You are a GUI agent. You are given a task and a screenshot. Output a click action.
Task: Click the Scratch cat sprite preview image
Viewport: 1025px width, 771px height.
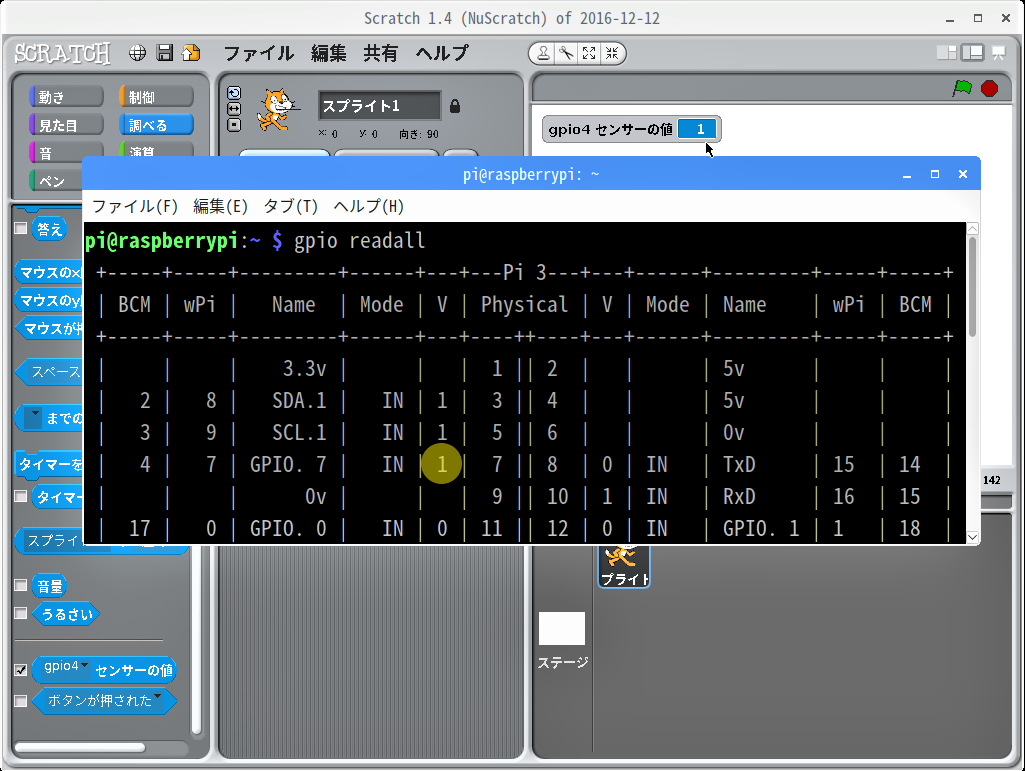(x=277, y=110)
